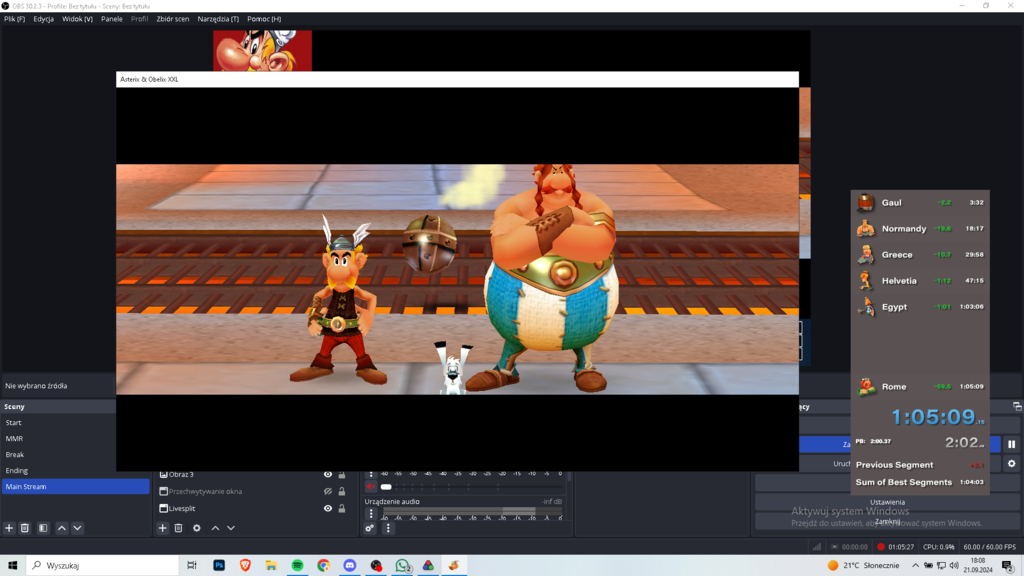Click the Ustawienia button
This screenshot has height=576, width=1024.
point(887,502)
